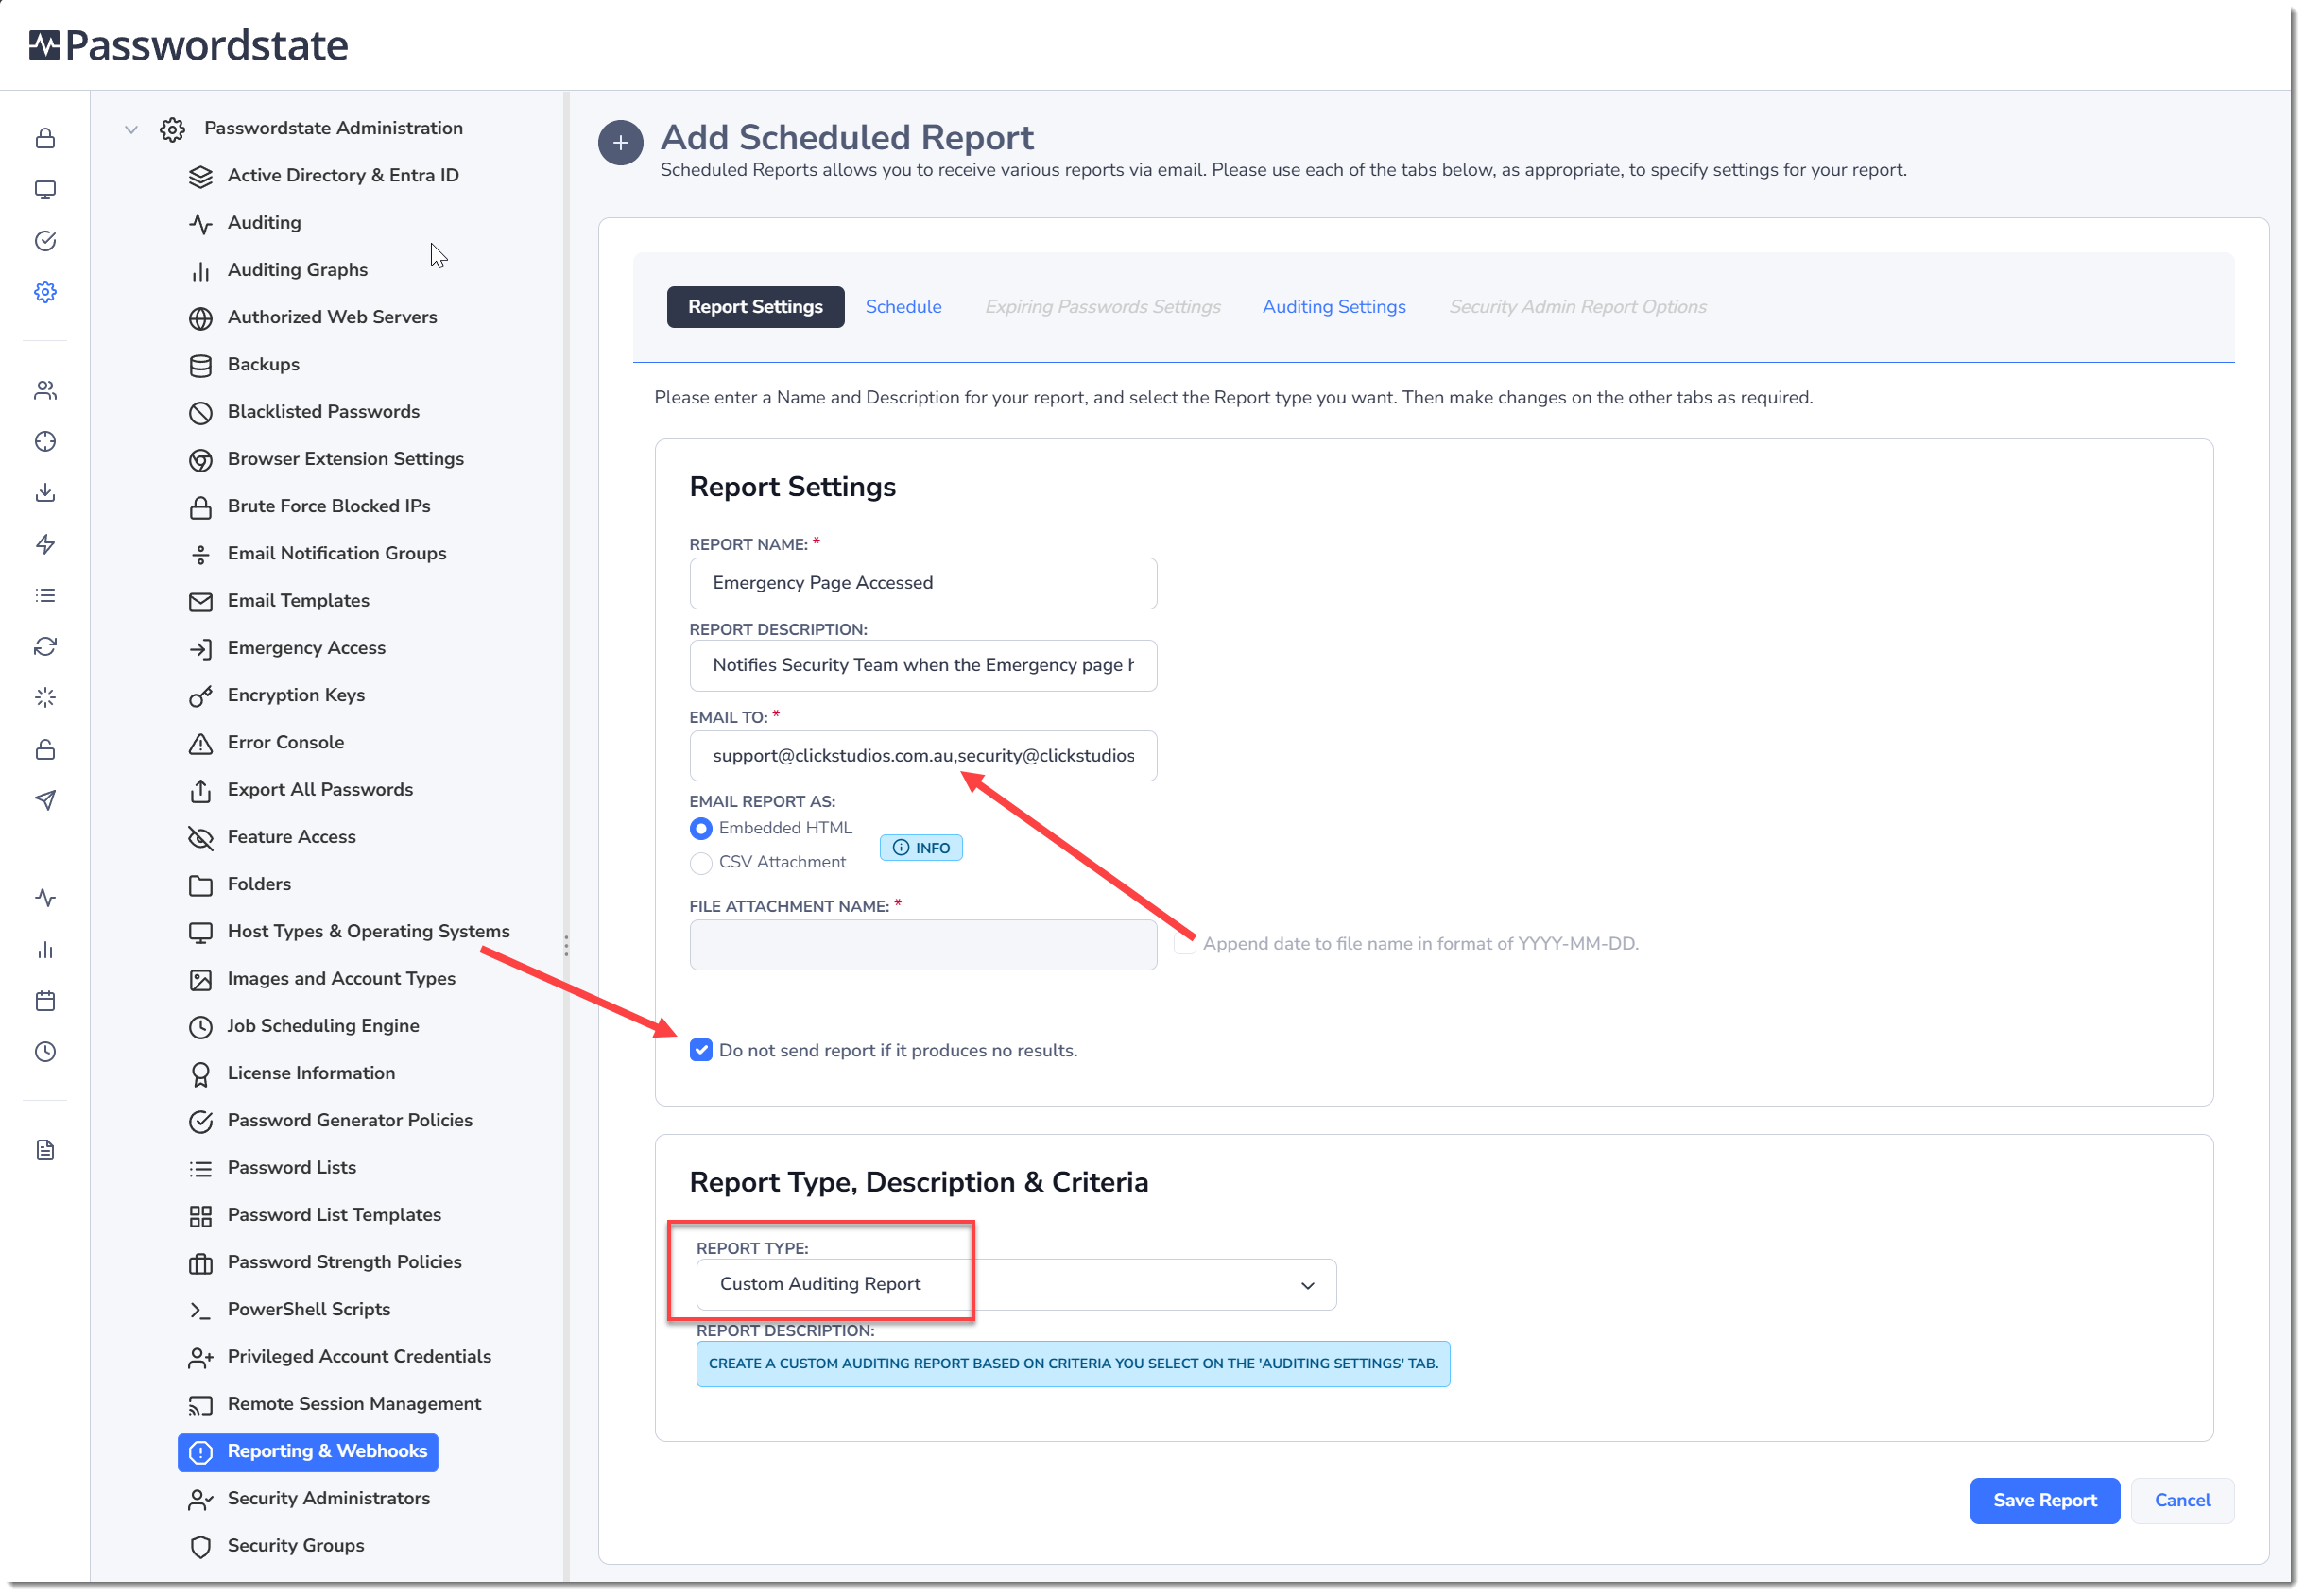Open the Expiring Passwords Settings tab

point(1103,307)
